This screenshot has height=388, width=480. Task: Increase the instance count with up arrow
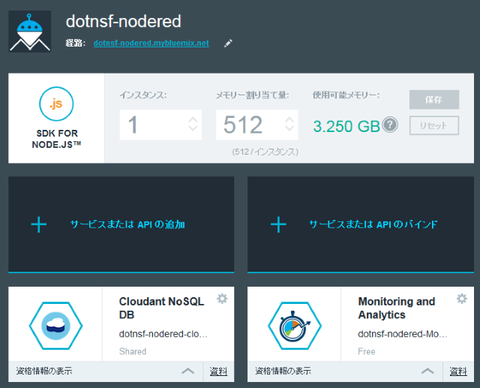click(193, 119)
